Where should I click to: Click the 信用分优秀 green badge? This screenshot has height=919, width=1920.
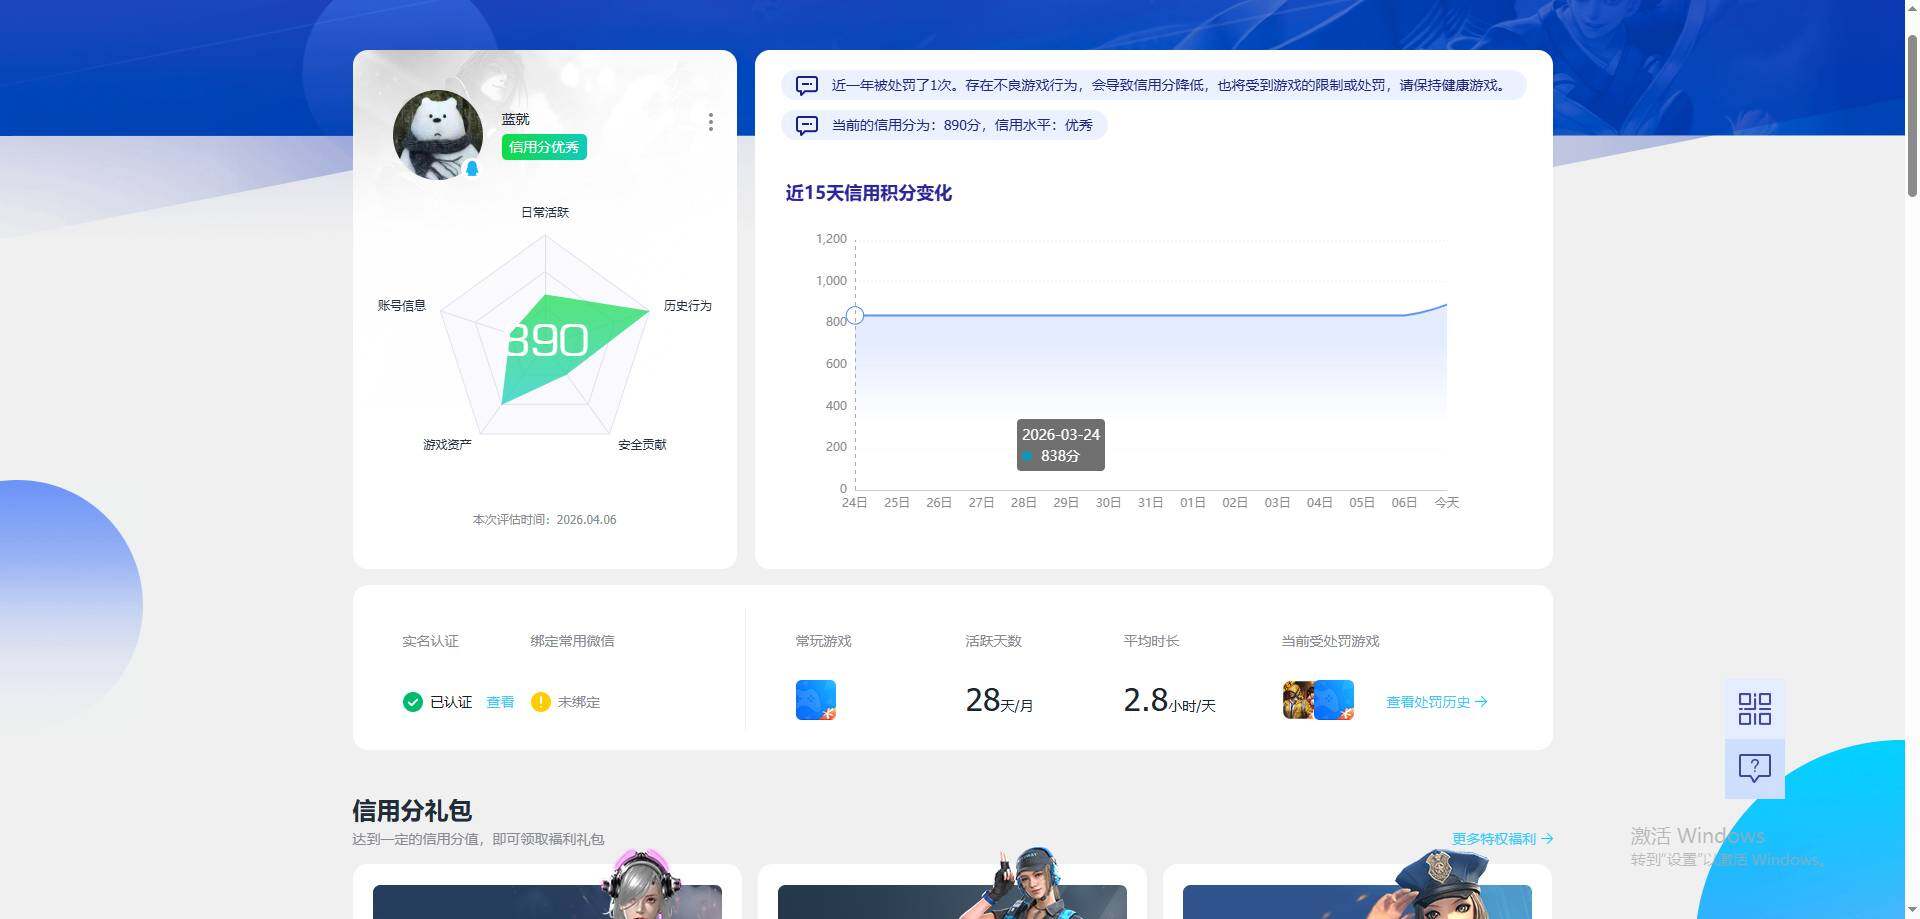pos(544,147)
